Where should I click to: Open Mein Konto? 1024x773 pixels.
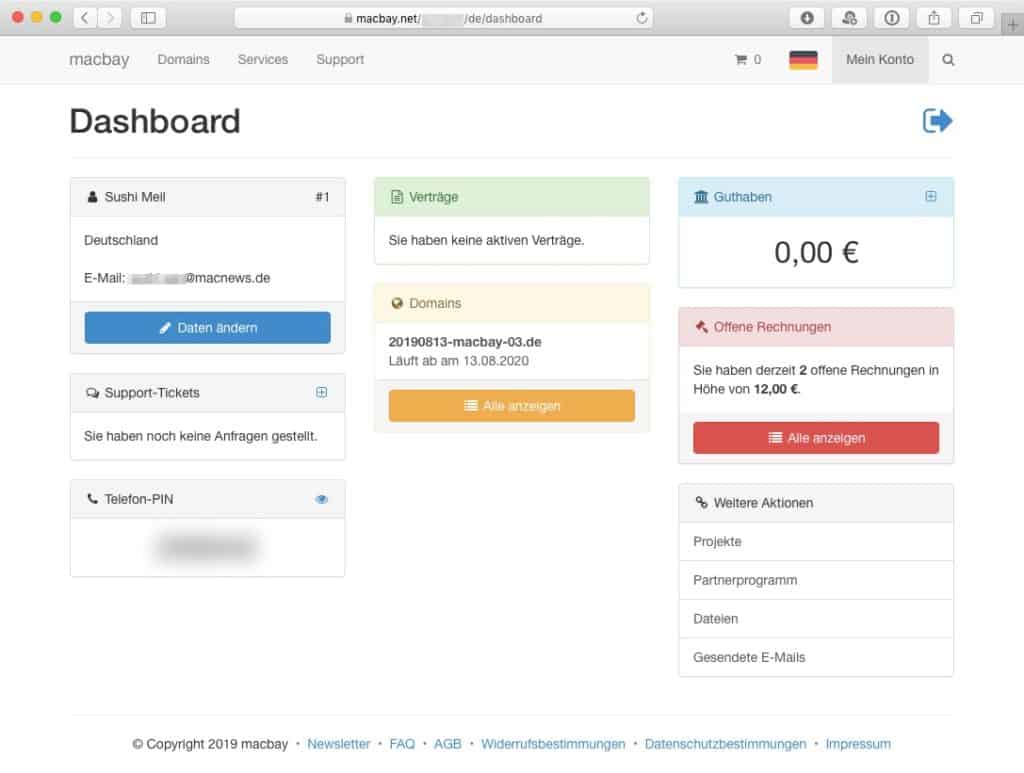(x=880, y=60)
